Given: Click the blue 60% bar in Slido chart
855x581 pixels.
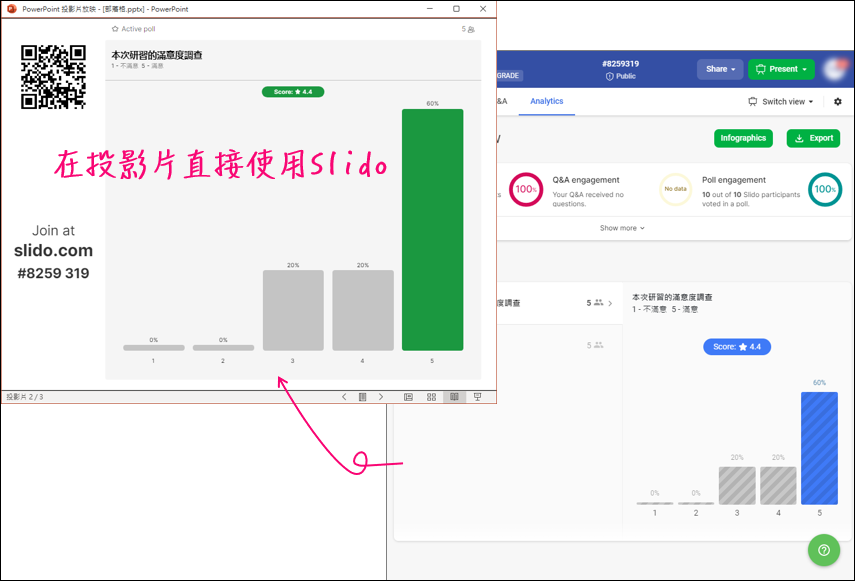Looking at the screenshot, I should point(819,448).
